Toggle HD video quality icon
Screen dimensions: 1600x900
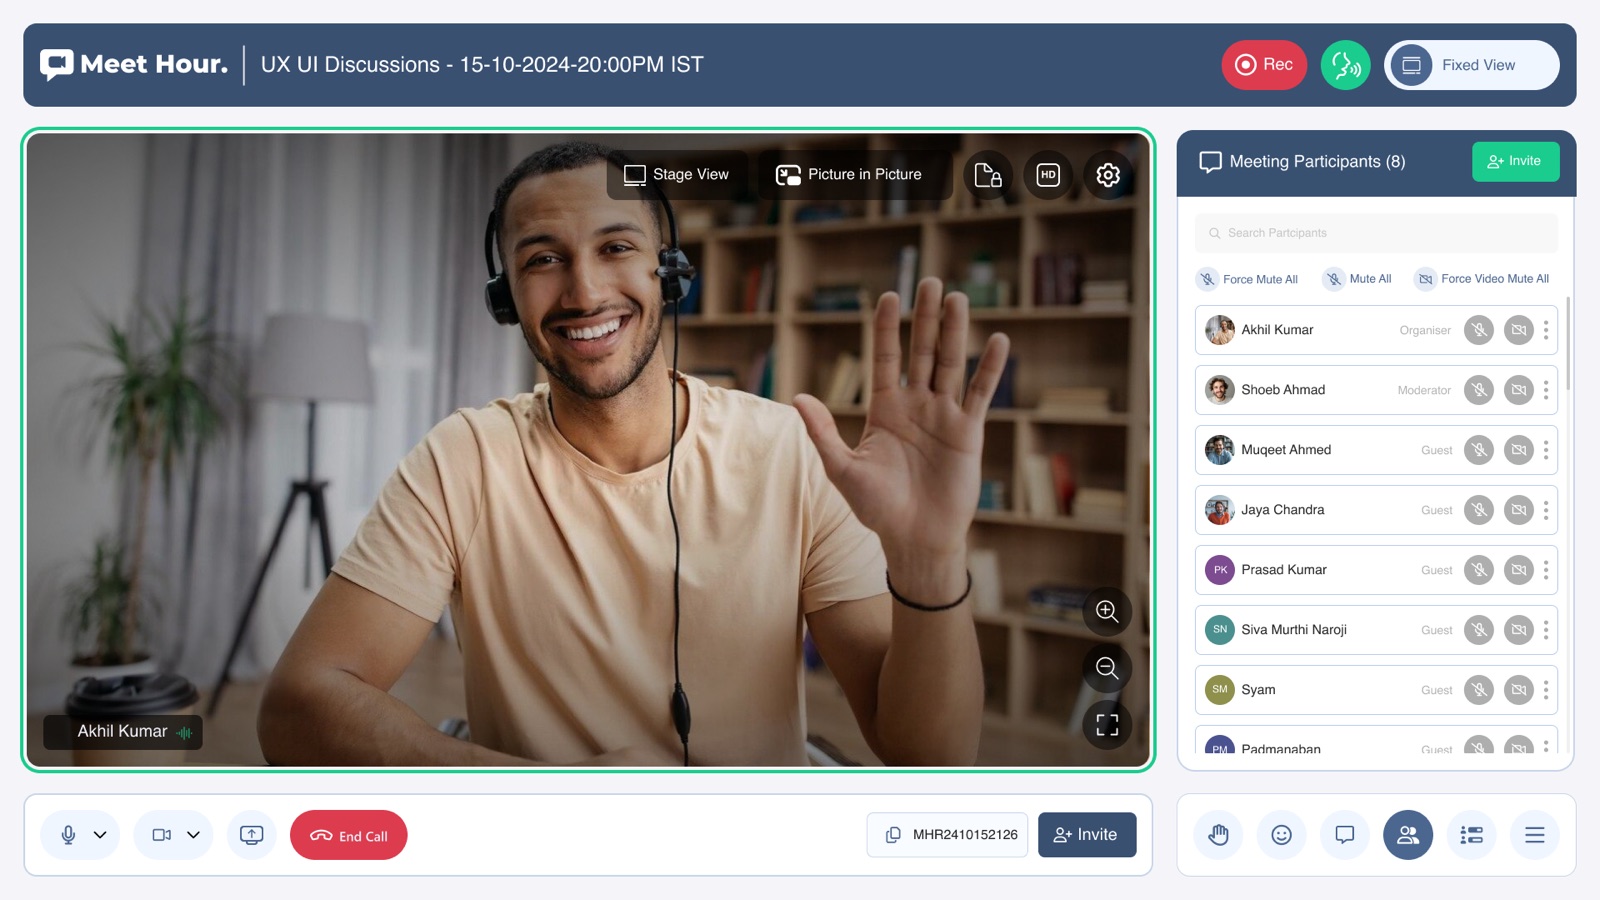pyautogui.click(x=1048, y=175)
